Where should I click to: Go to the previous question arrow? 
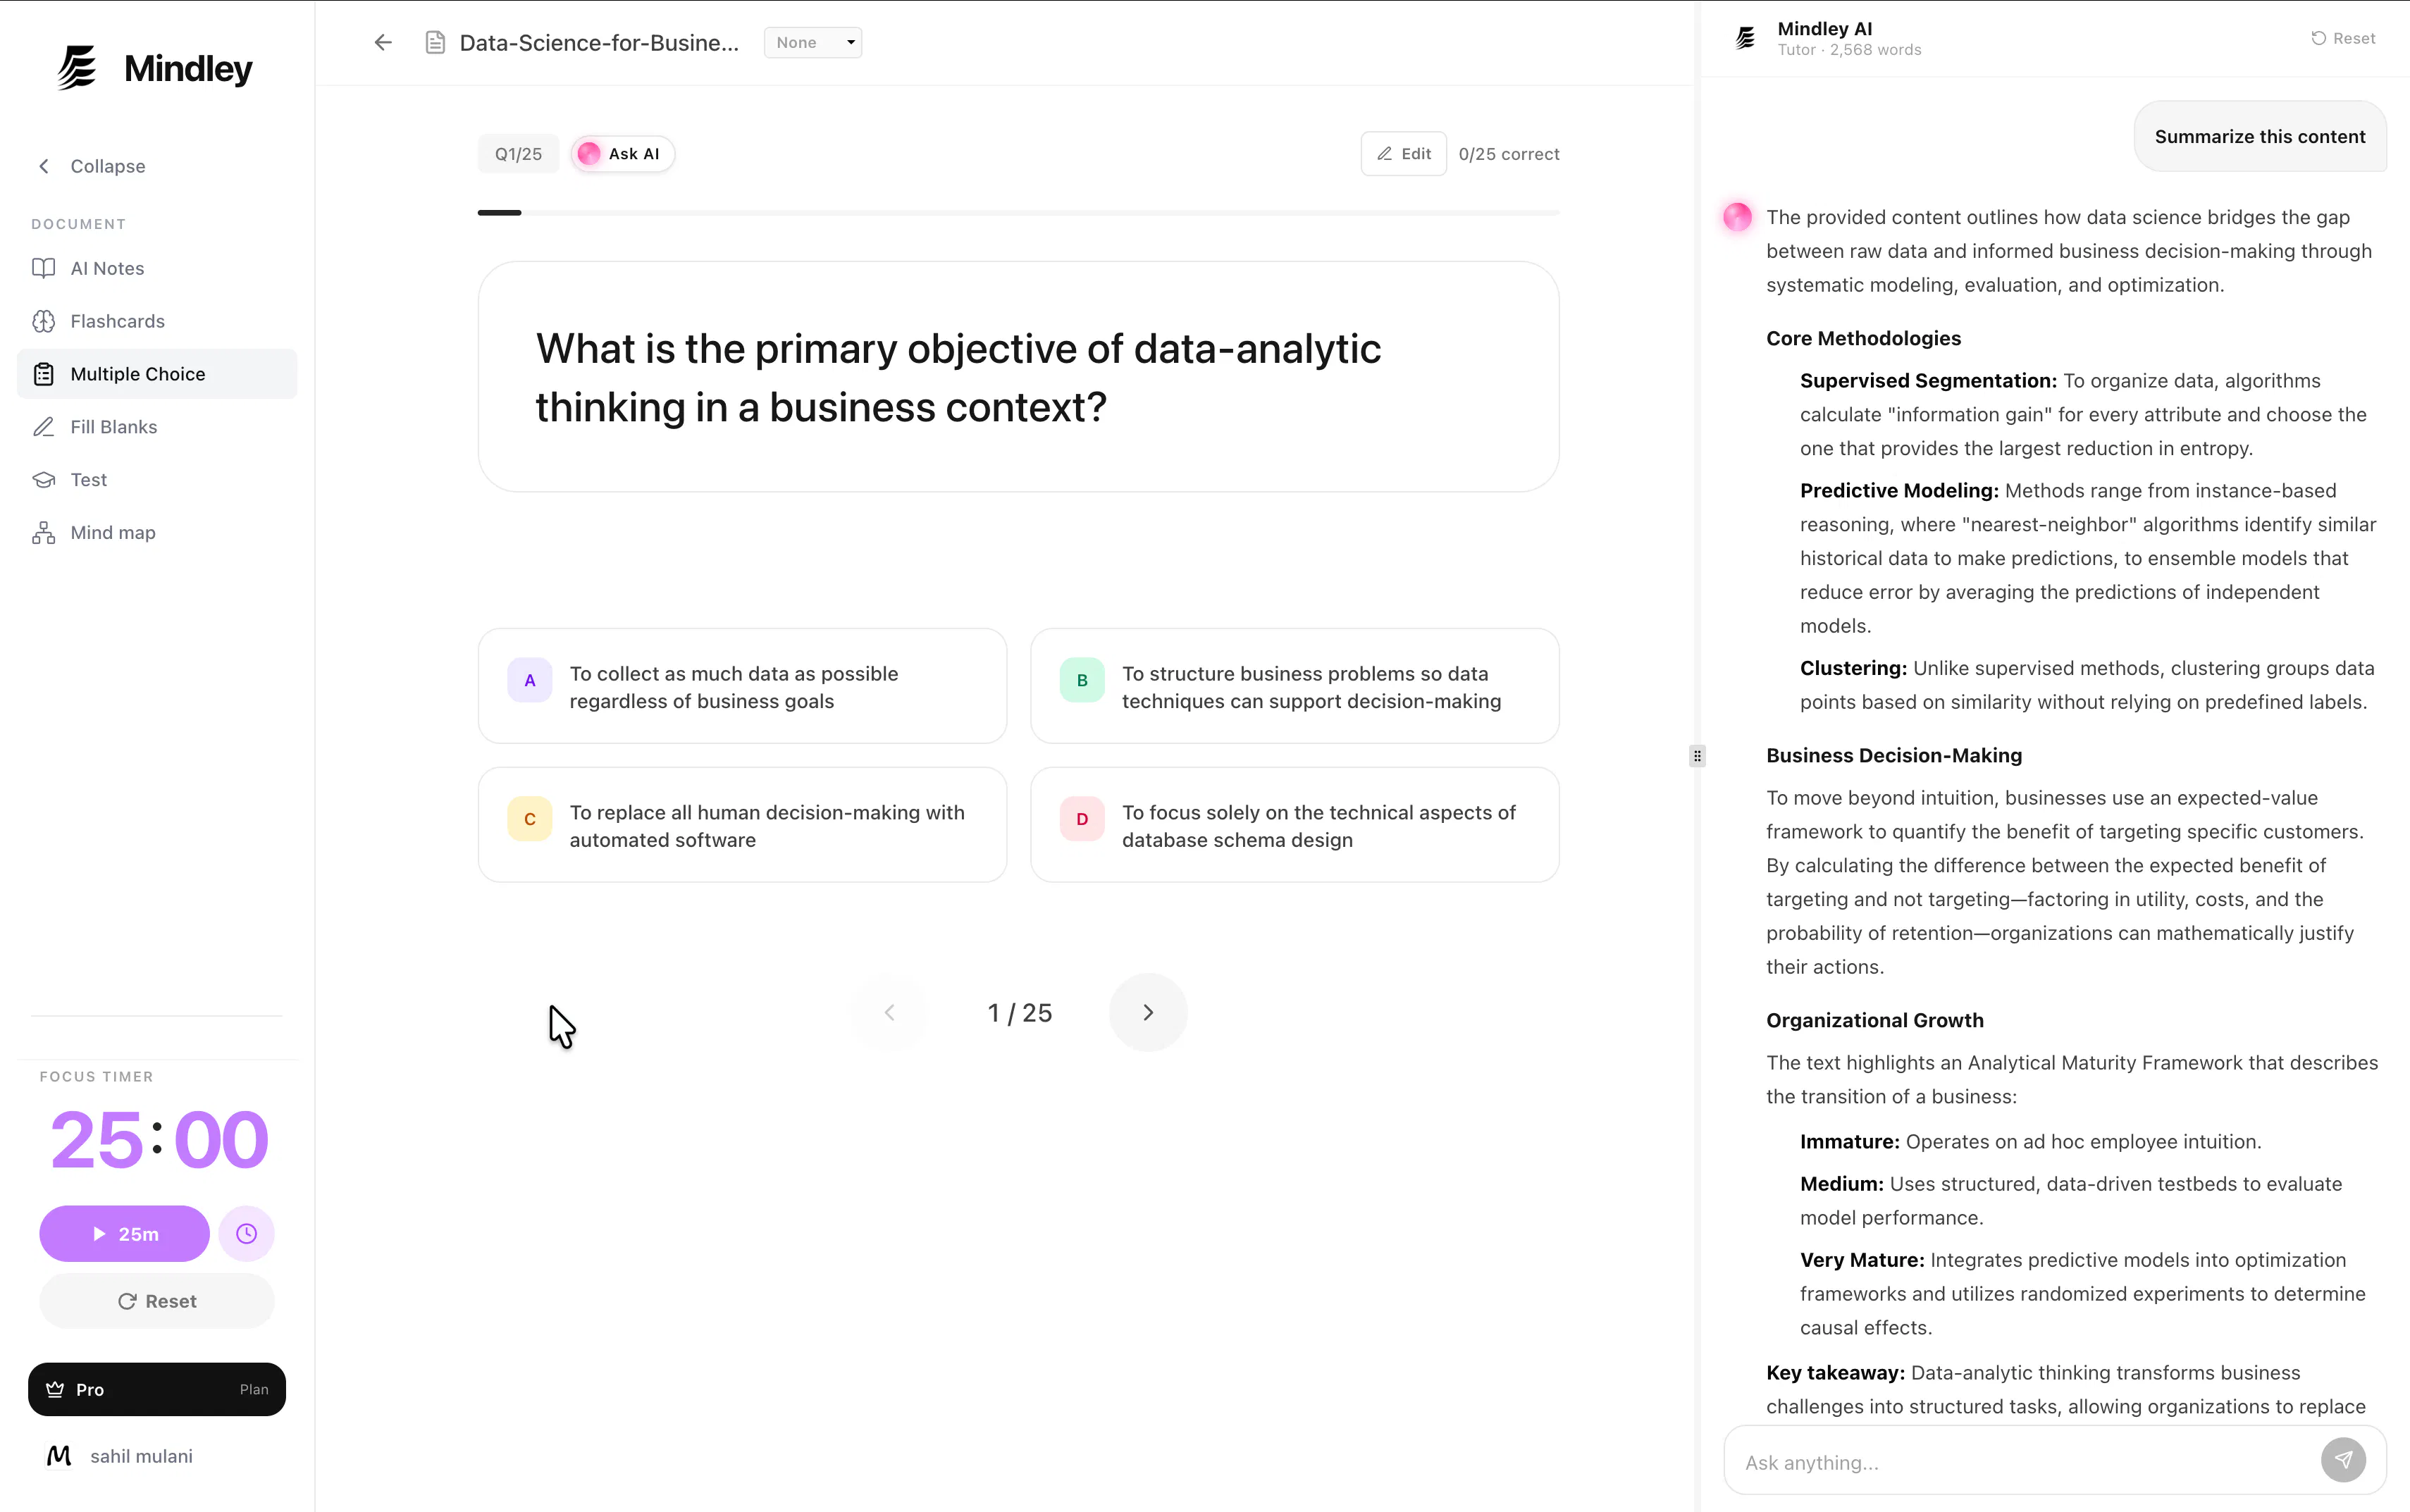coord(889,1012)
